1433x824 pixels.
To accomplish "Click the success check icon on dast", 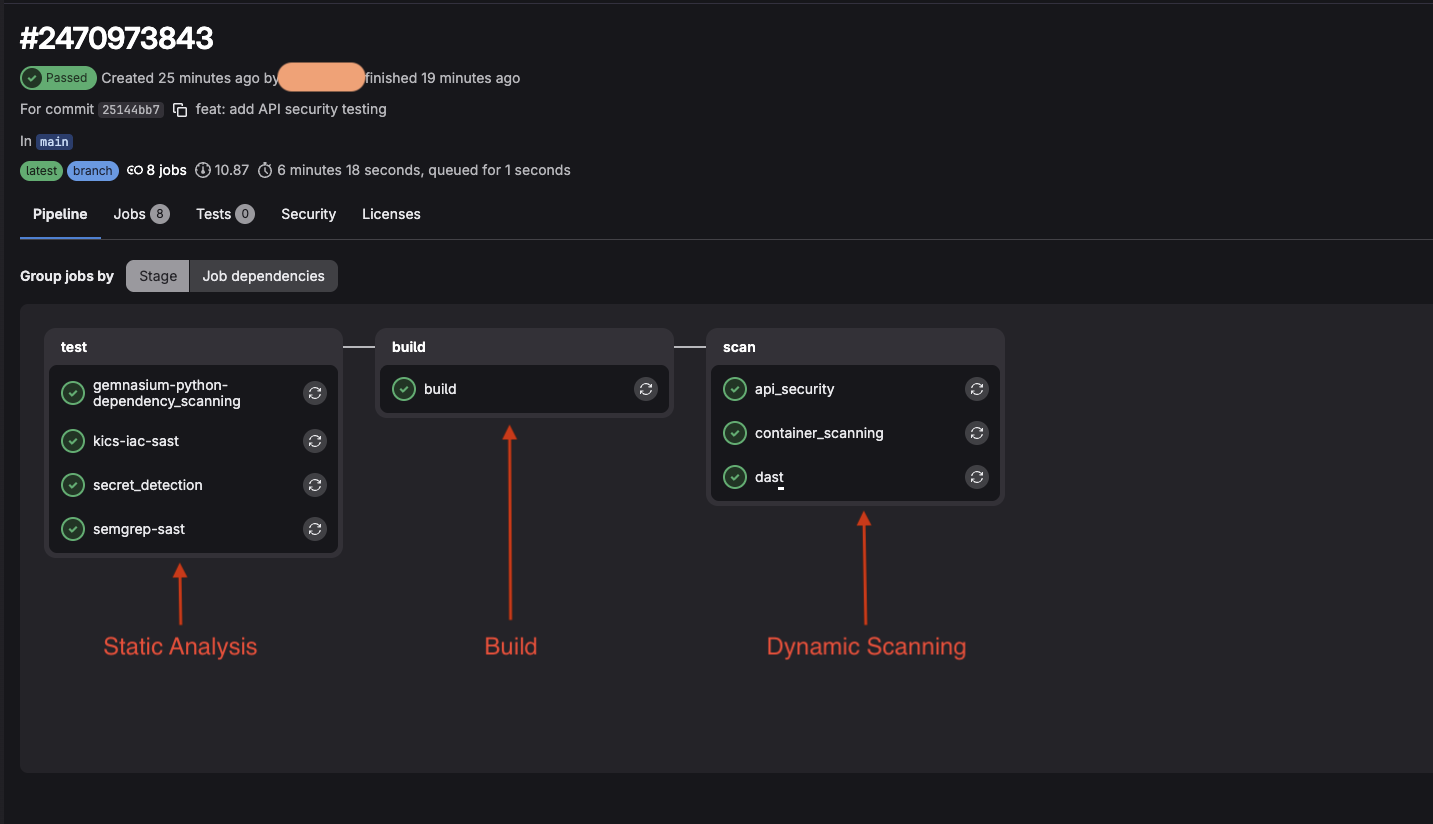I will click(735, 477).
